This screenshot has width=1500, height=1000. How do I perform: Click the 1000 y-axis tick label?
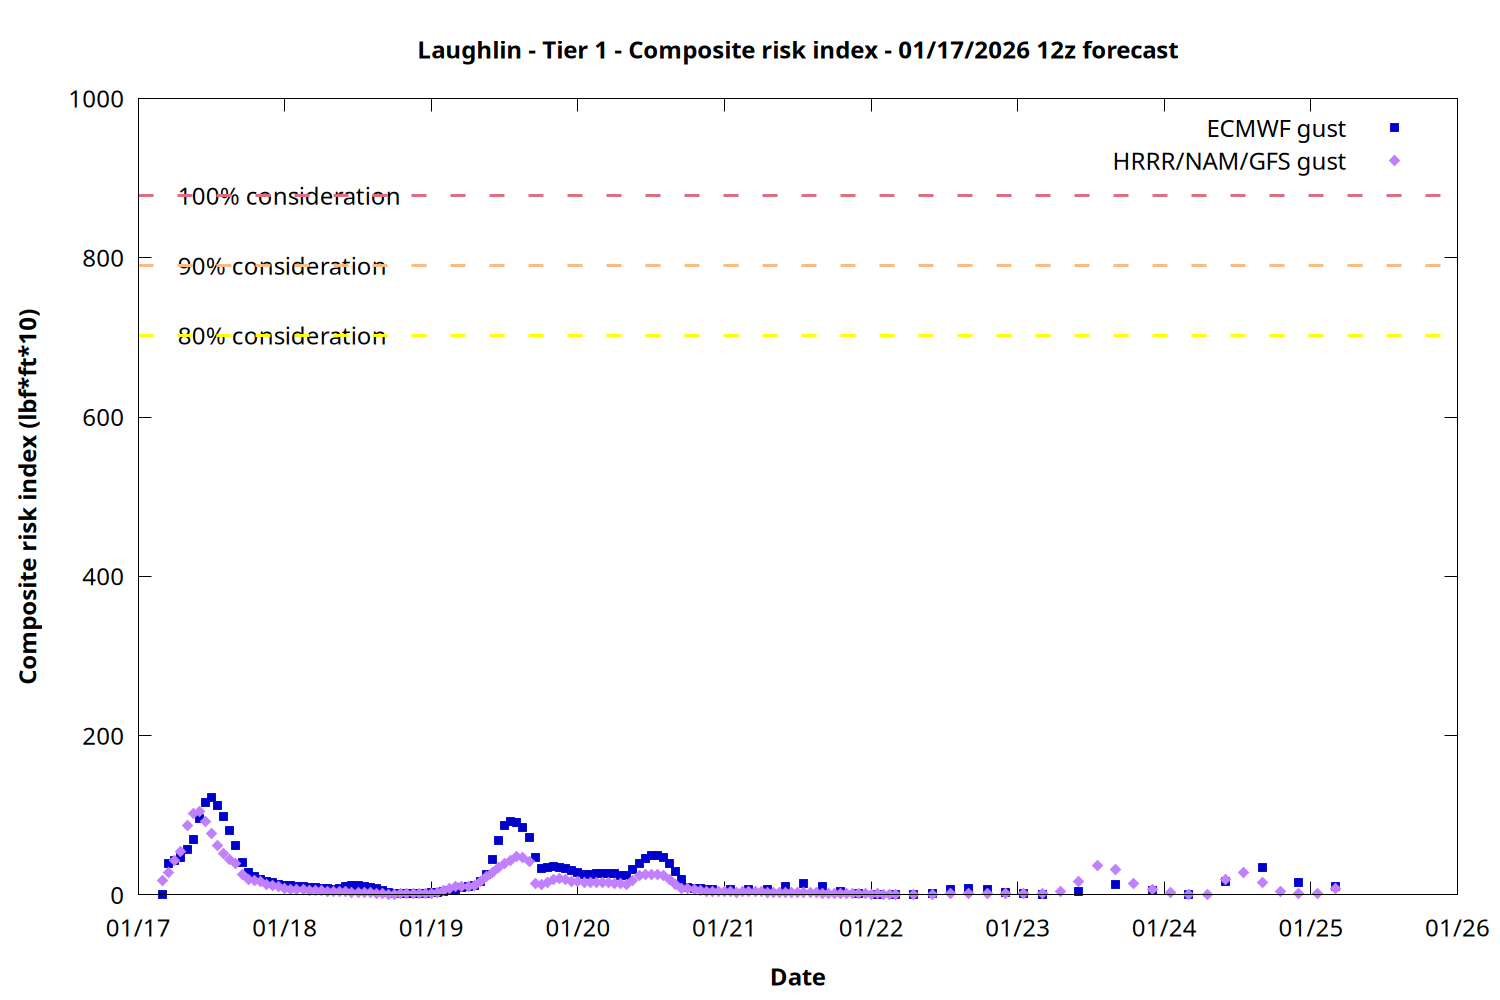pyautogui.click(x=96, y=100)
